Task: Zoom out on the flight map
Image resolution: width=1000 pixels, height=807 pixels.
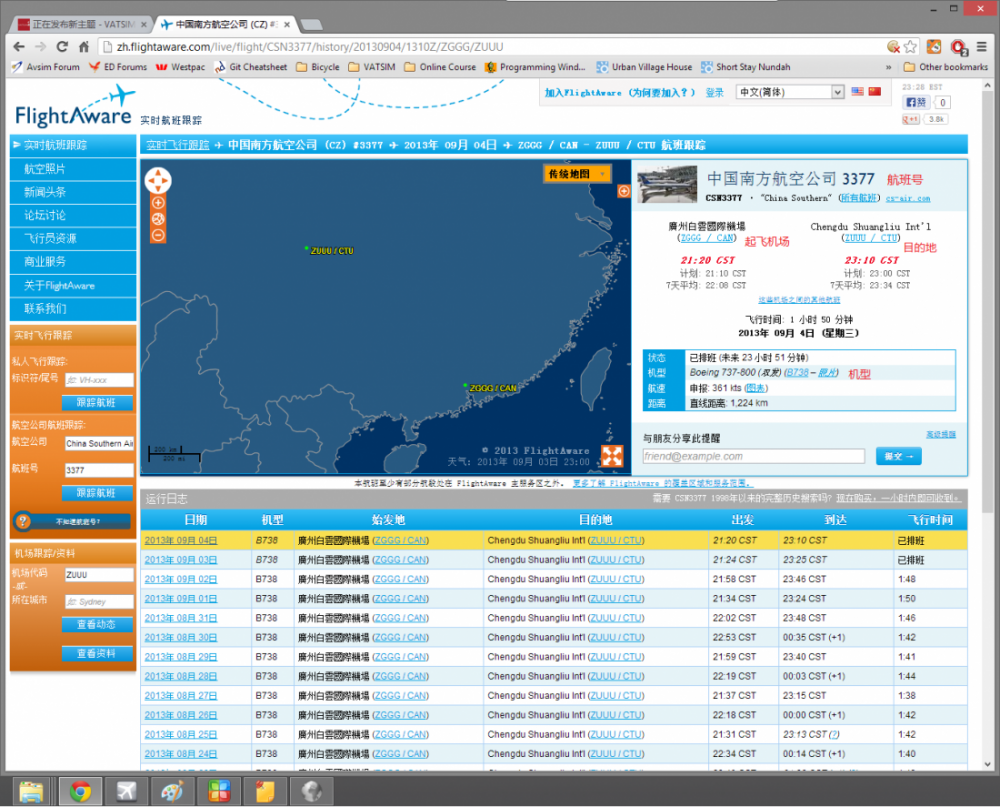Action: pos(158,235)
